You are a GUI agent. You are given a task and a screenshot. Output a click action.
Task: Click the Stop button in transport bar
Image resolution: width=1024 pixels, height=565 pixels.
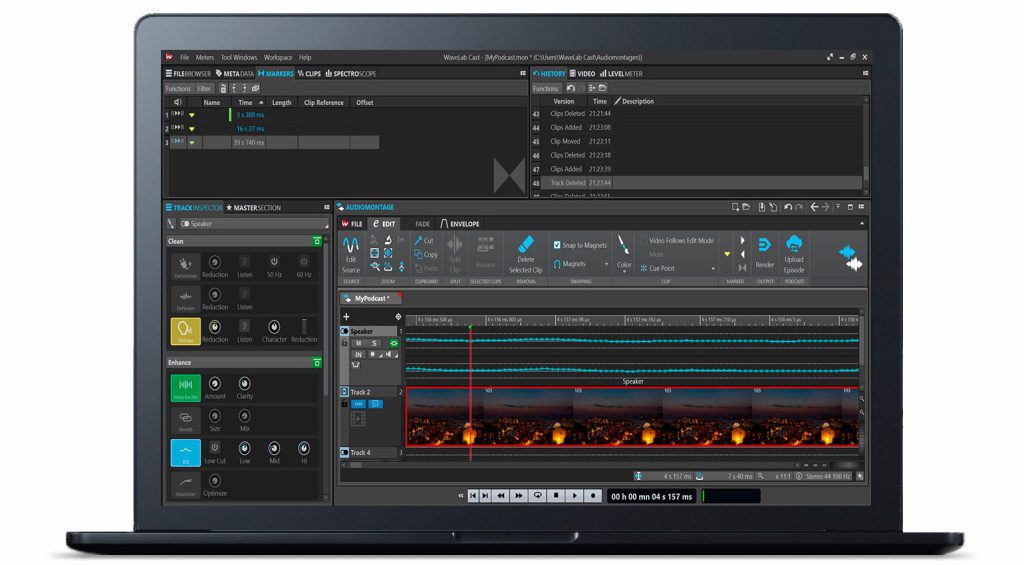pos(556,496)
